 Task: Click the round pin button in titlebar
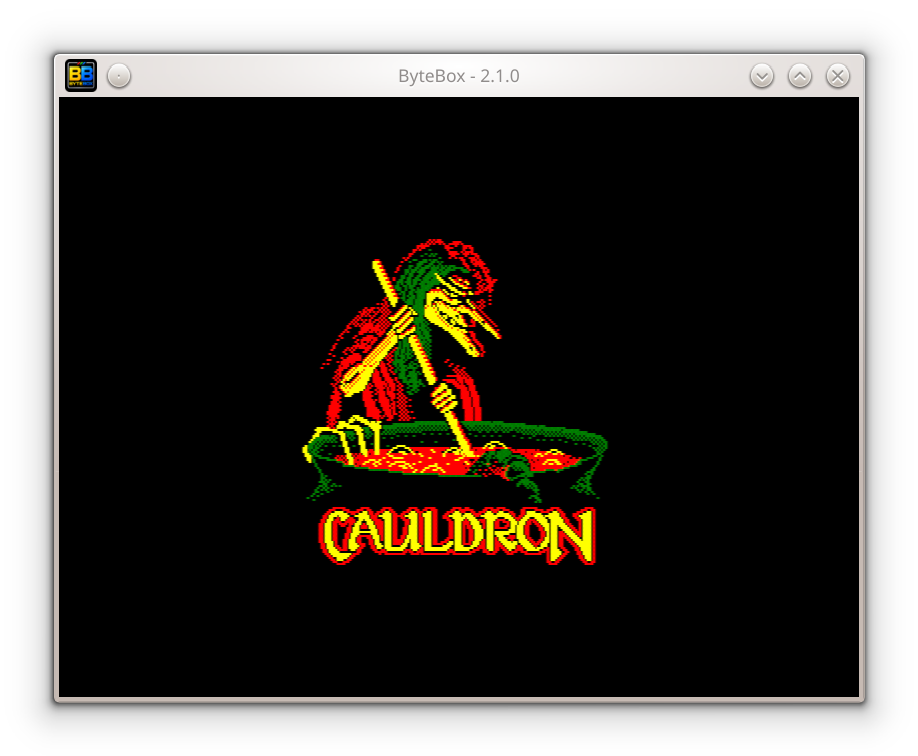(119, 76)
